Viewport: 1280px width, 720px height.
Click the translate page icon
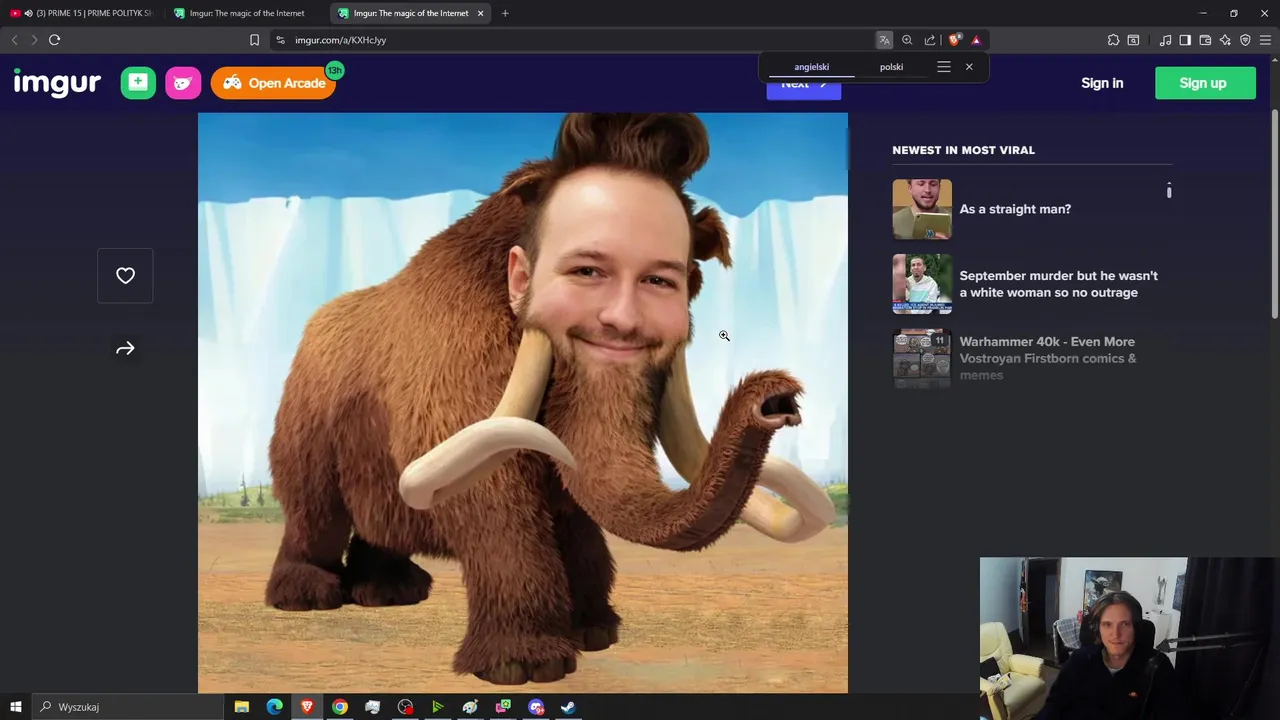tap(884, 40)
